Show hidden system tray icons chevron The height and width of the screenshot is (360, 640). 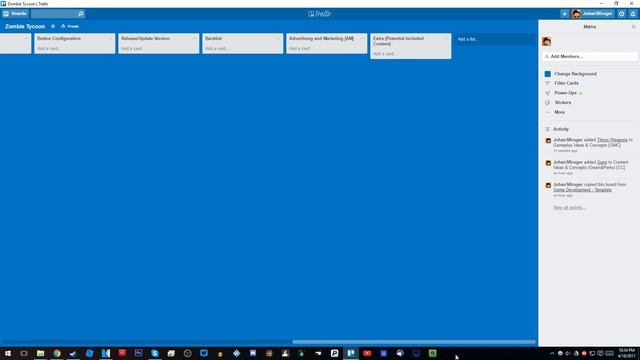(552, 353)
